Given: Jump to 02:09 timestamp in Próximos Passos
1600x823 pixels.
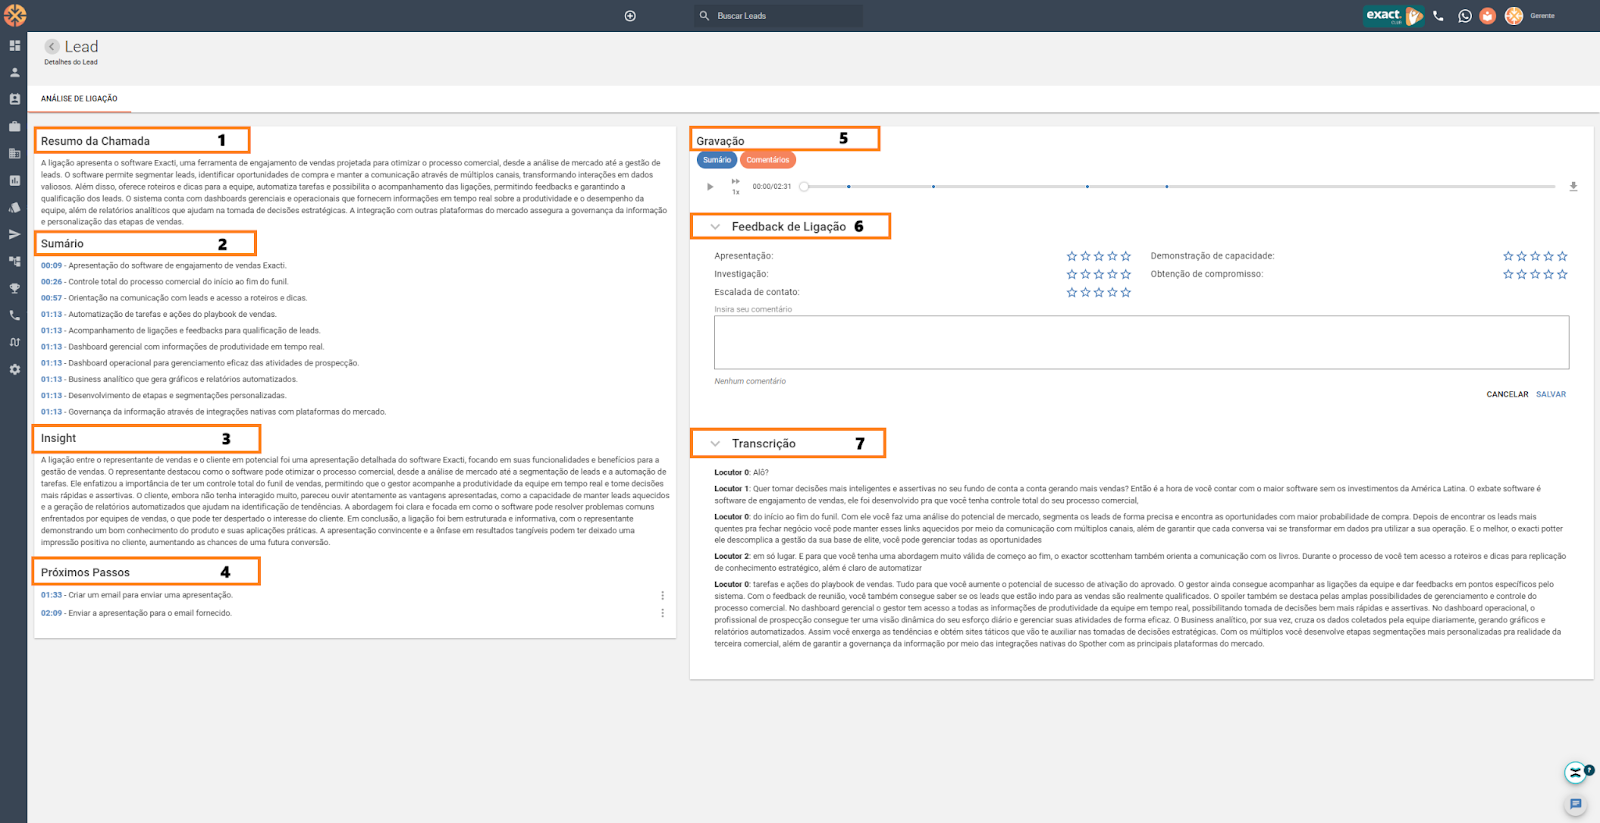Looking at the screenshot, I should pos(51,613).
